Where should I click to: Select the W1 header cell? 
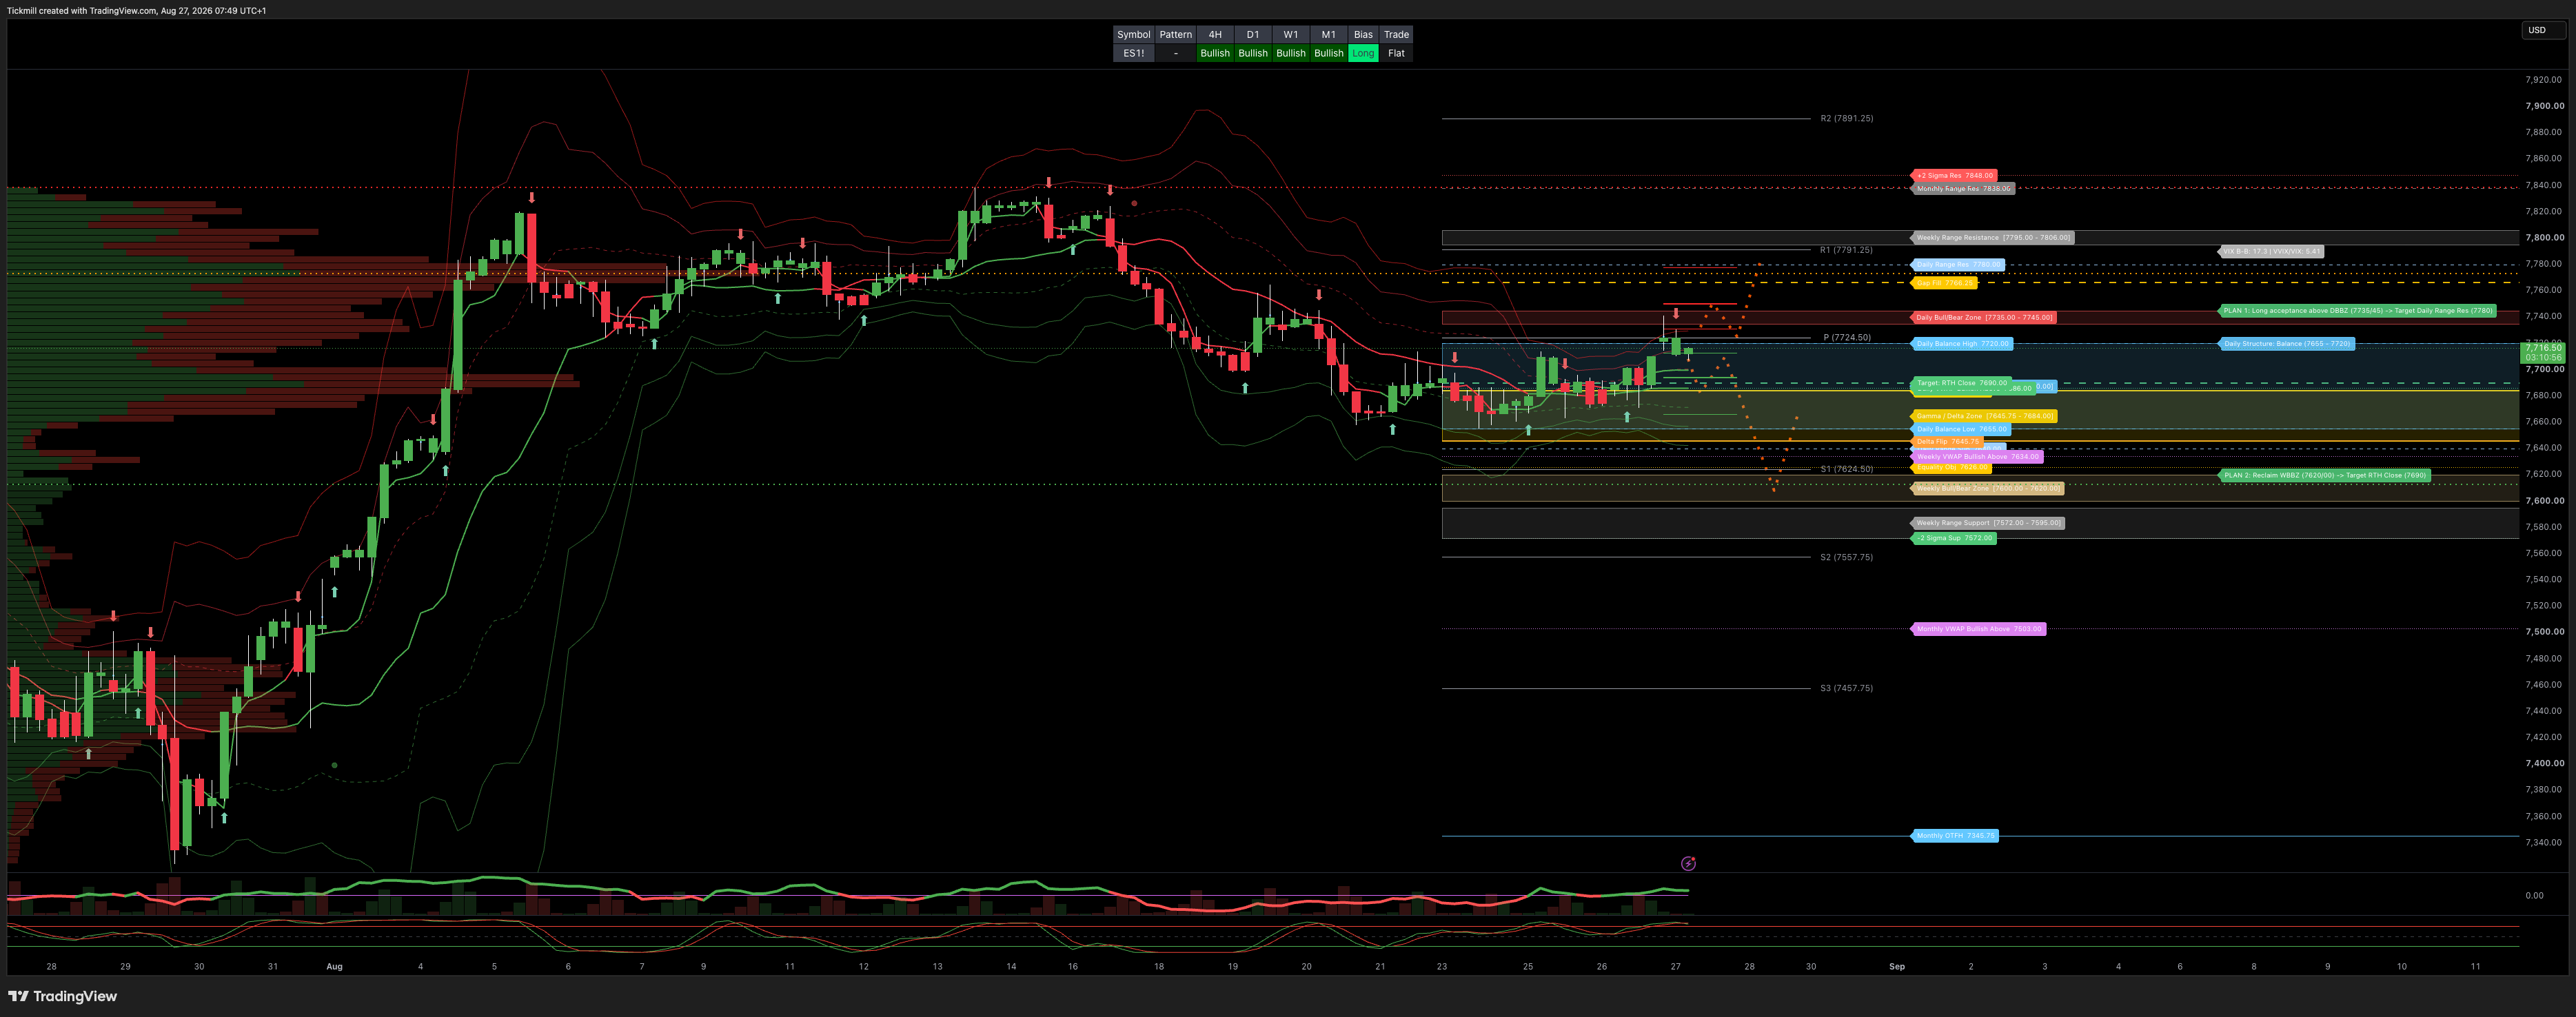[1291, 34]
